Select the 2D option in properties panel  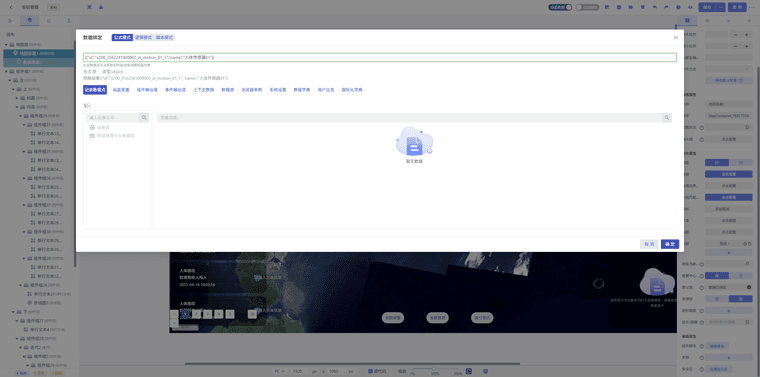[716, 163]
